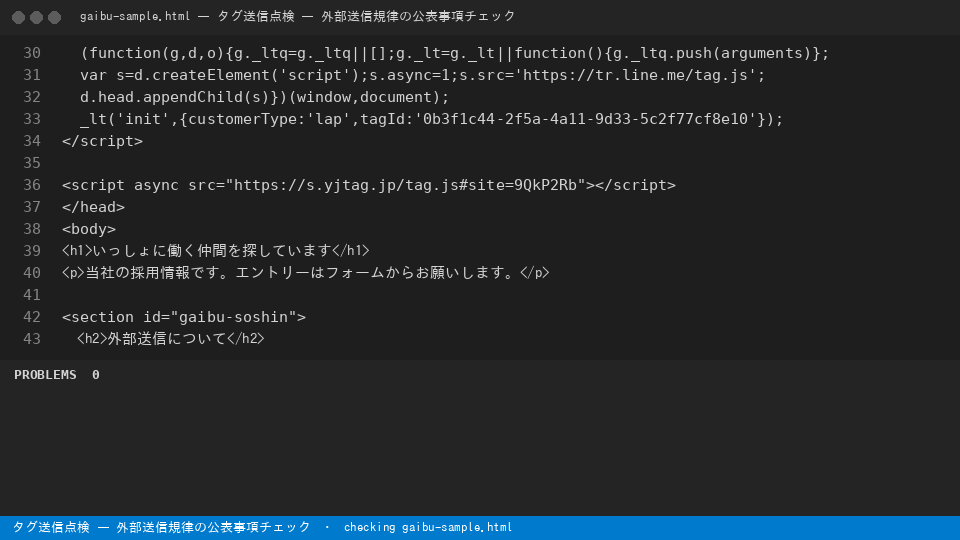Click the red close window dot

point(18,17)
